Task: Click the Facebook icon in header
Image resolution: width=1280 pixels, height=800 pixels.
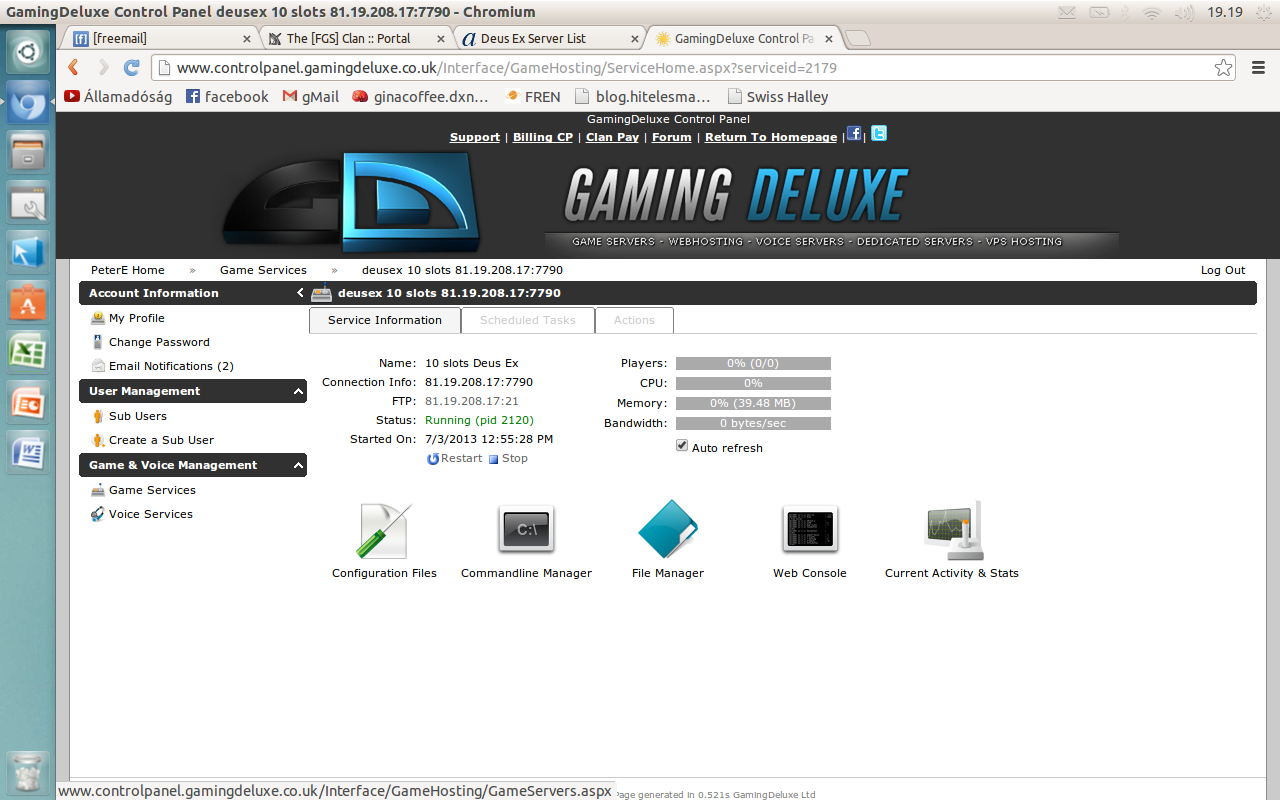Action: click(853, 134)
